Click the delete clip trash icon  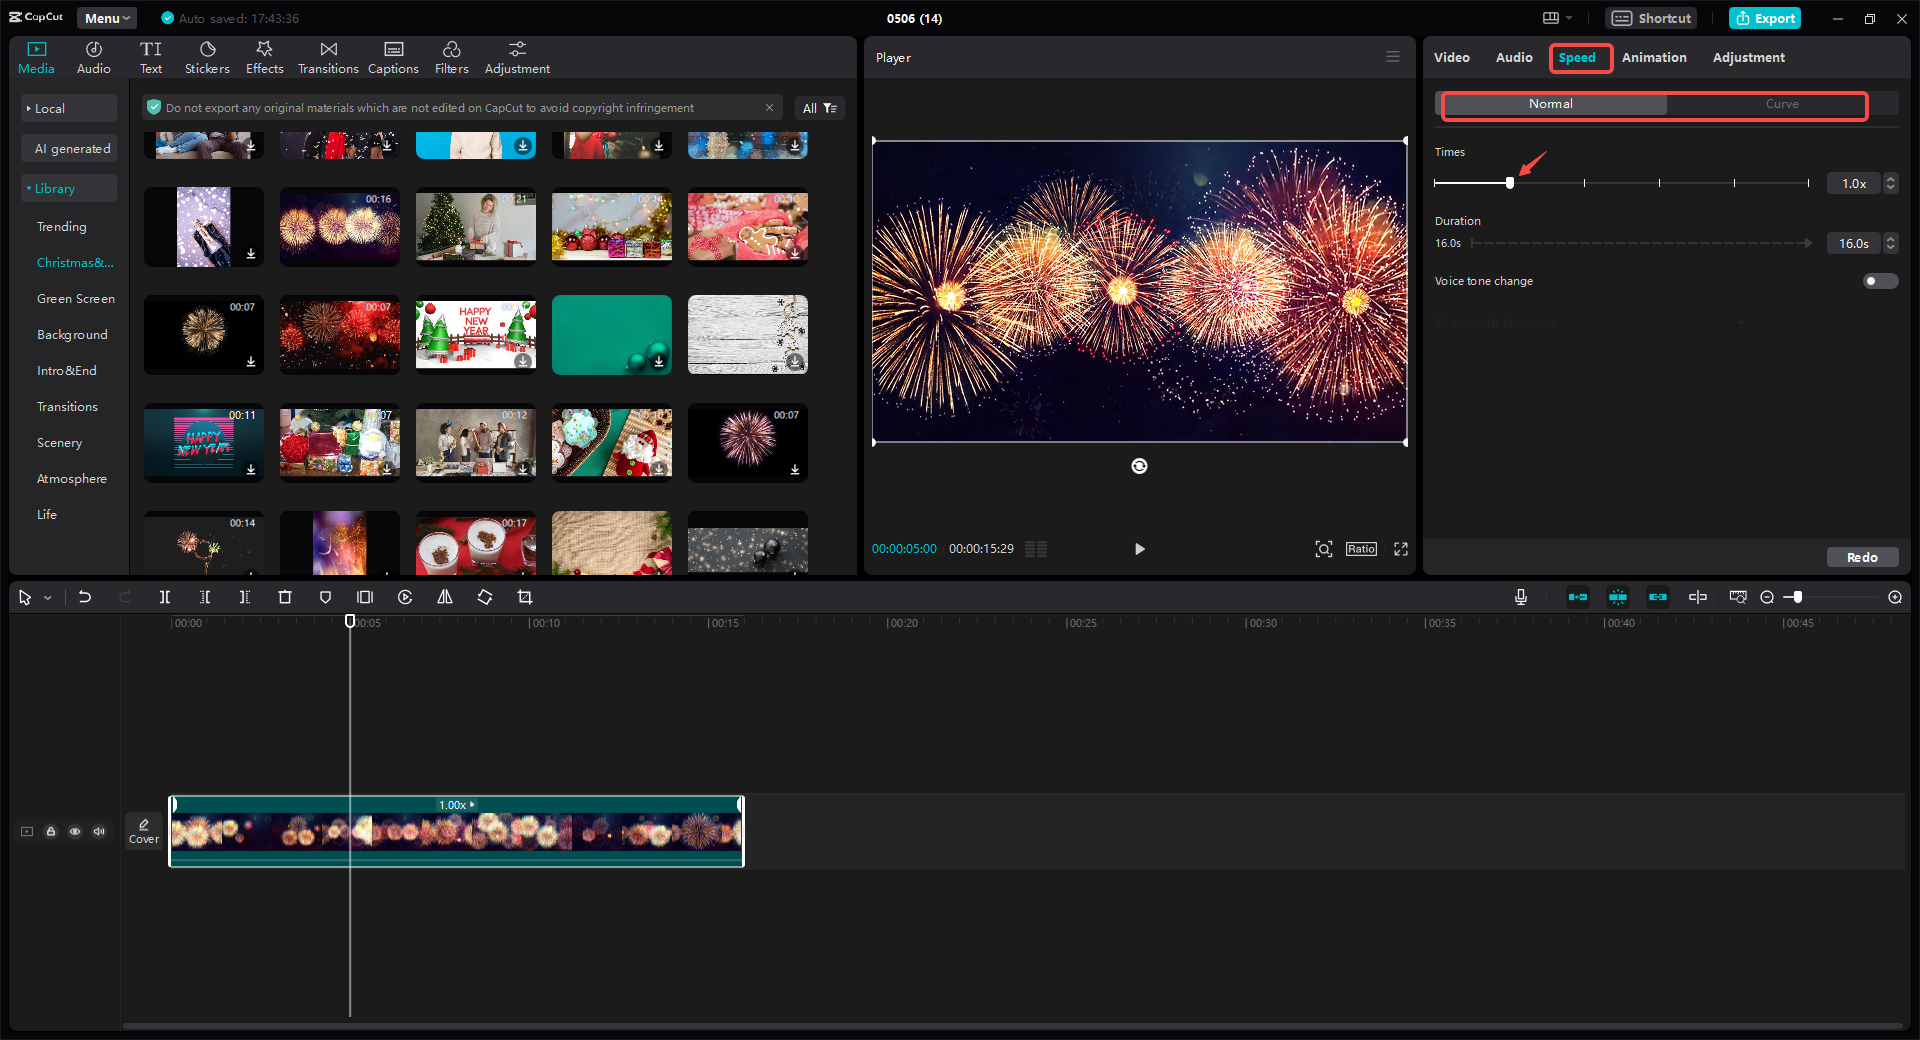(285, 597)
